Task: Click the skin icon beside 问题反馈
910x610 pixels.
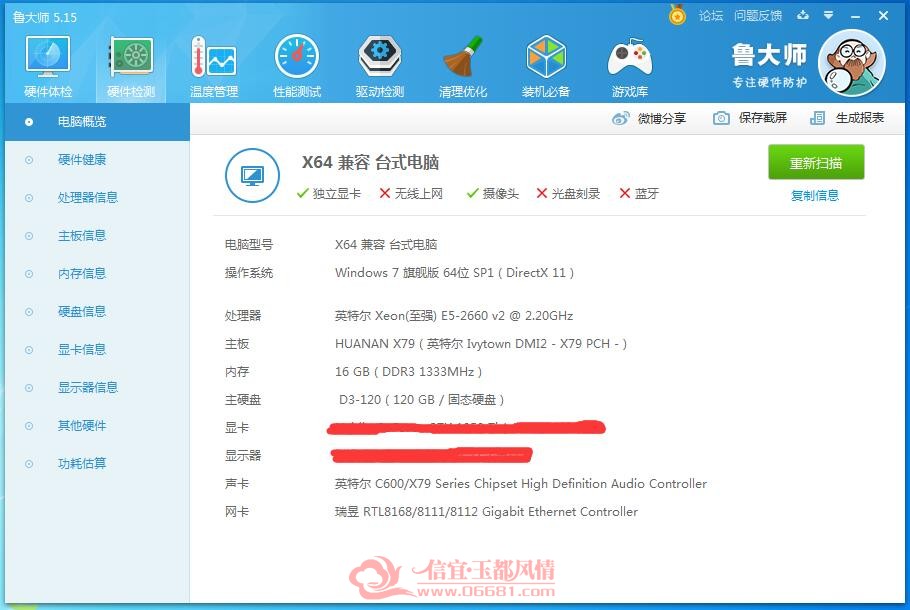Action: (803, 15)
